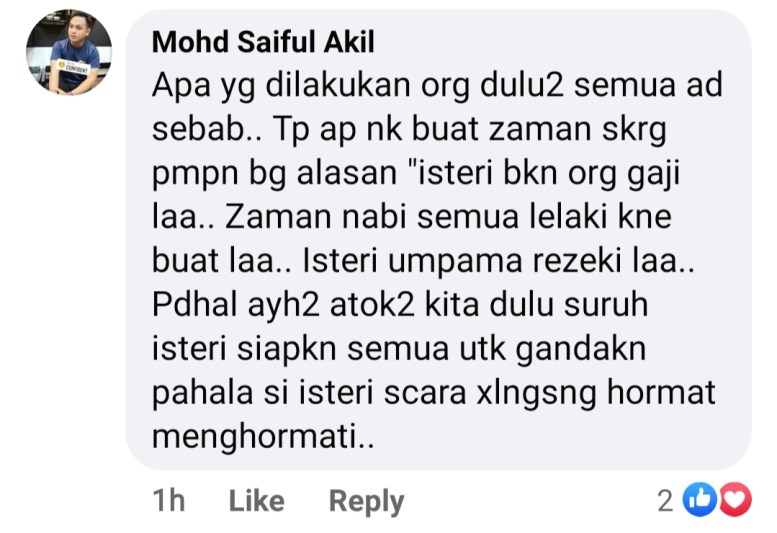Open Mohd Saiful Akil's profile picture

click(69, 52)
